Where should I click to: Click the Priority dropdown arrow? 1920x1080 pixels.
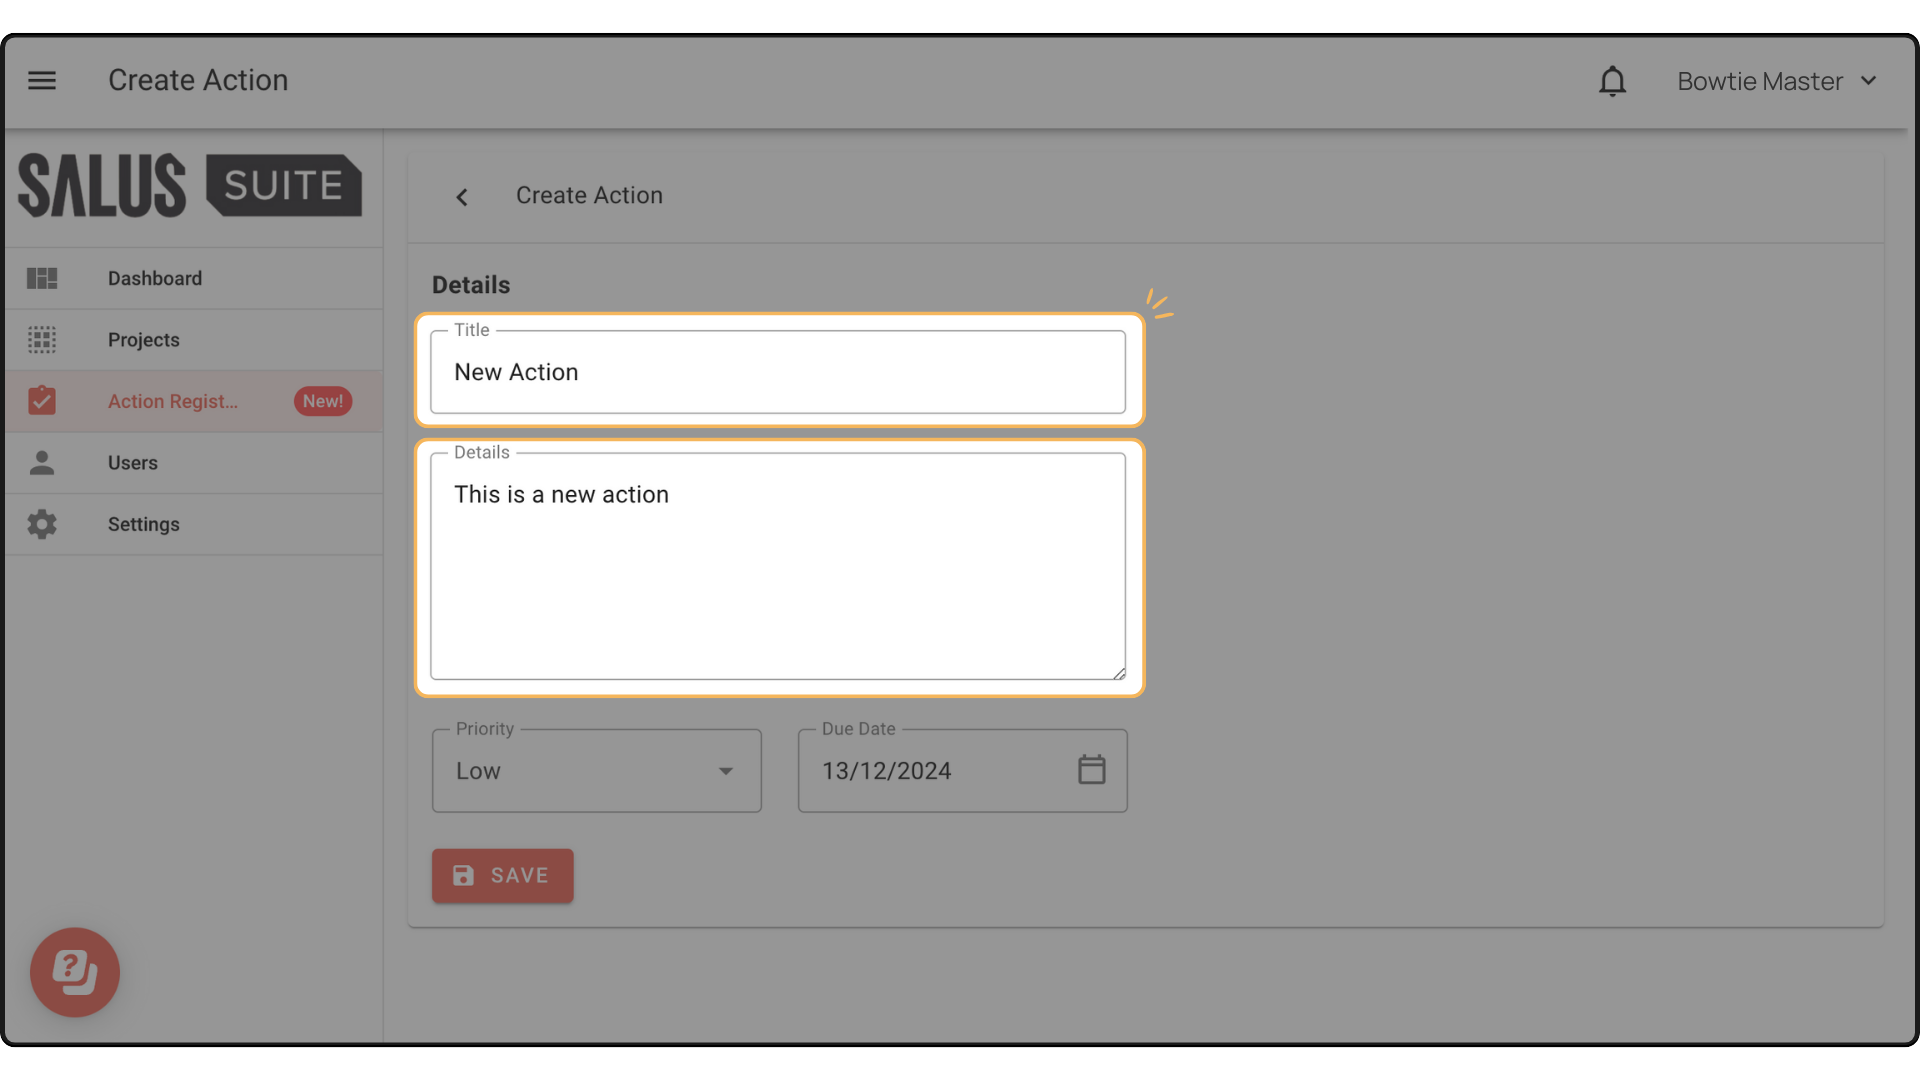tap(726, 771)
